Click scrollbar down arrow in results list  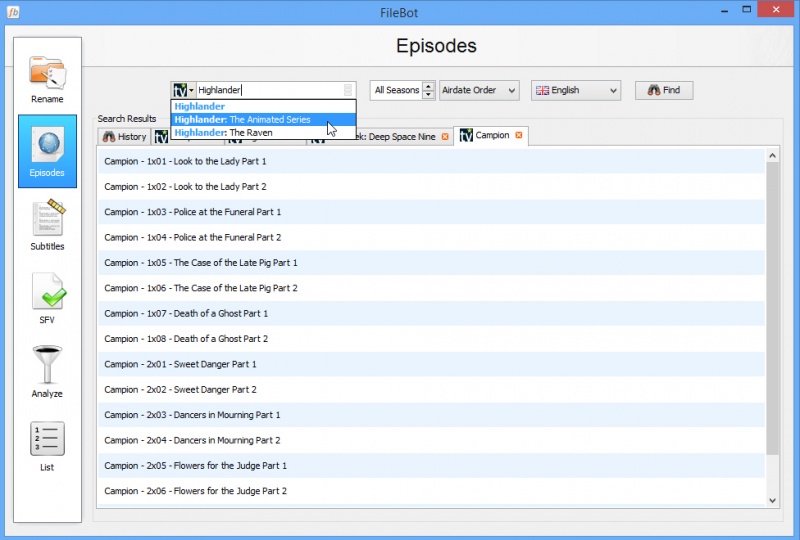click(x=772, y=501)
